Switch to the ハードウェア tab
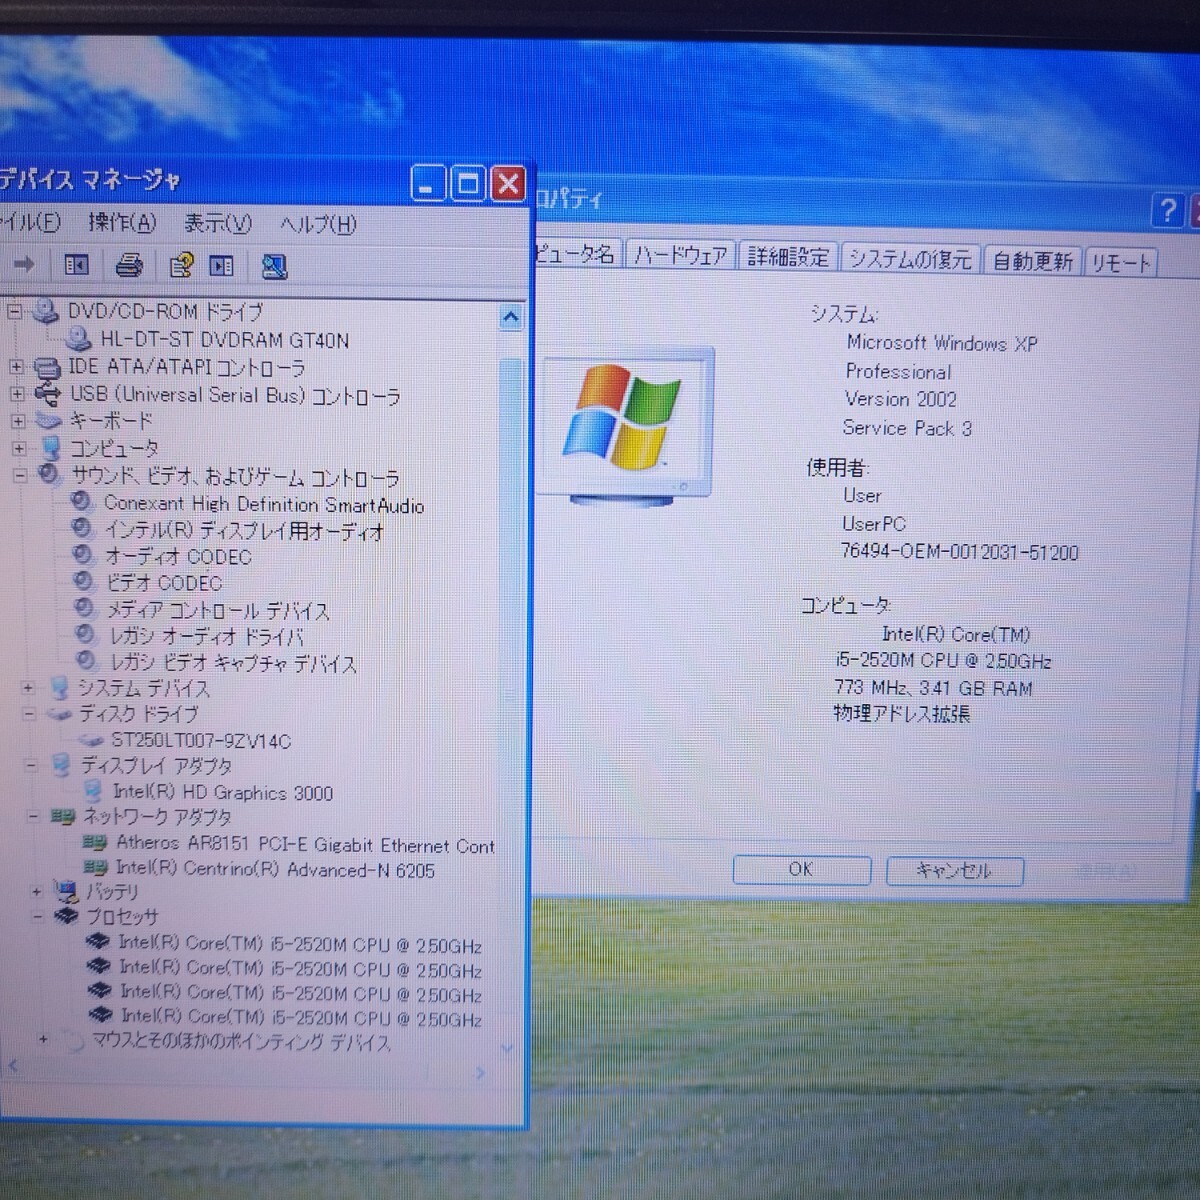This screenshot has width=1200, height=1200. point(681,256)
